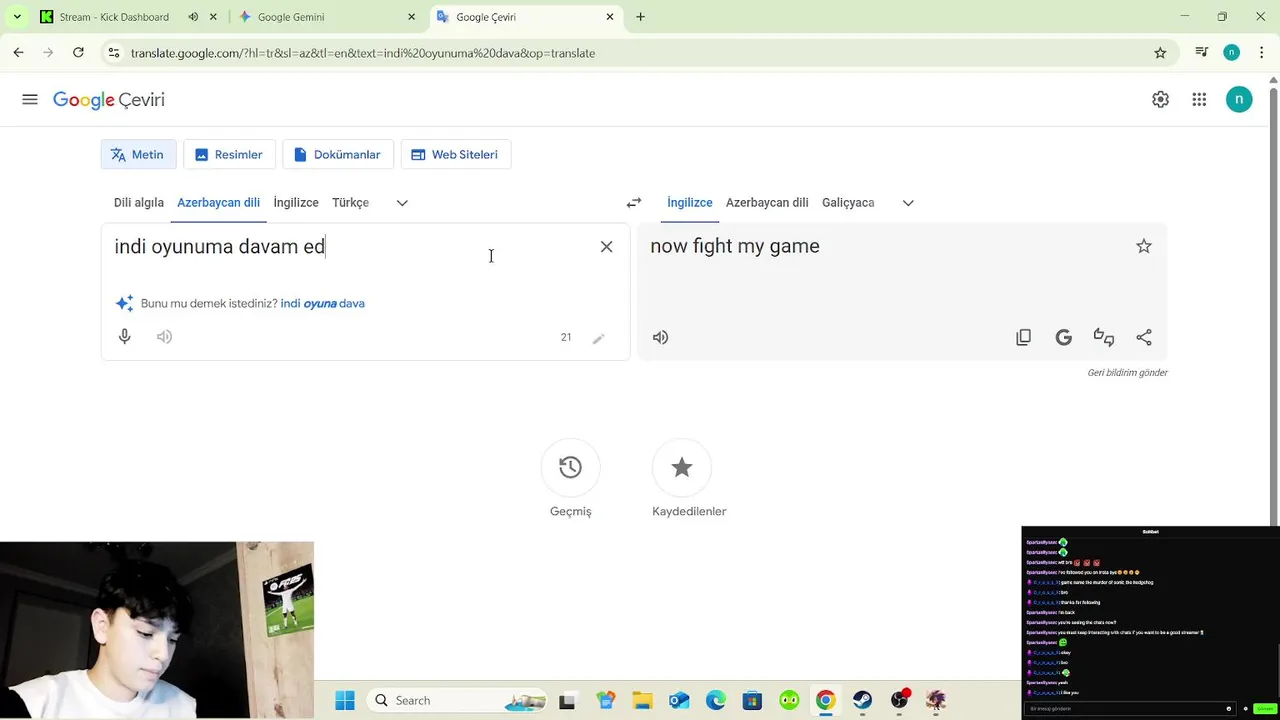The image size is (1280, 720).
Task: Select İngilizce as target language
Action: pyautogui.click(x=690, y=203)
